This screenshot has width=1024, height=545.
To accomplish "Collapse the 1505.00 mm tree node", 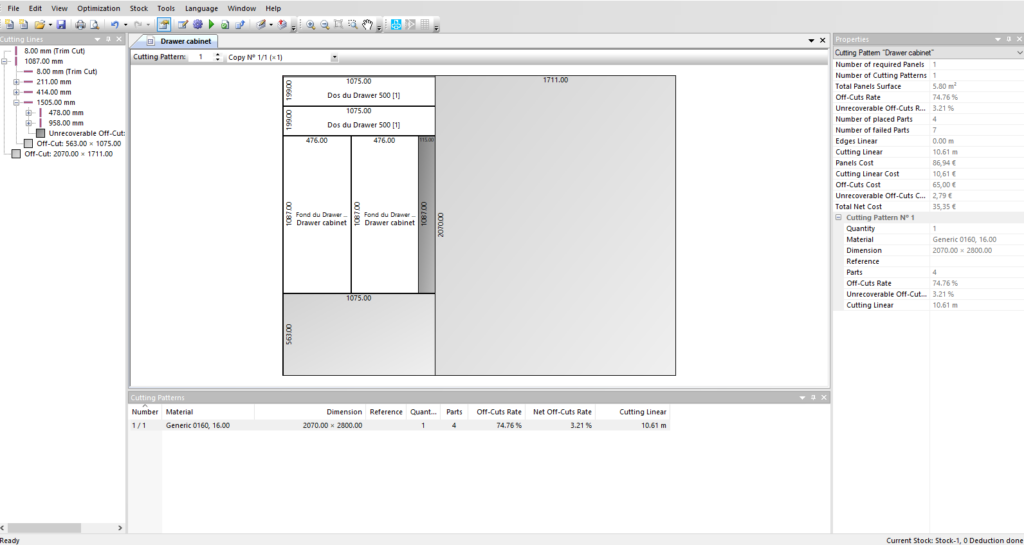I will click(16, 102).
